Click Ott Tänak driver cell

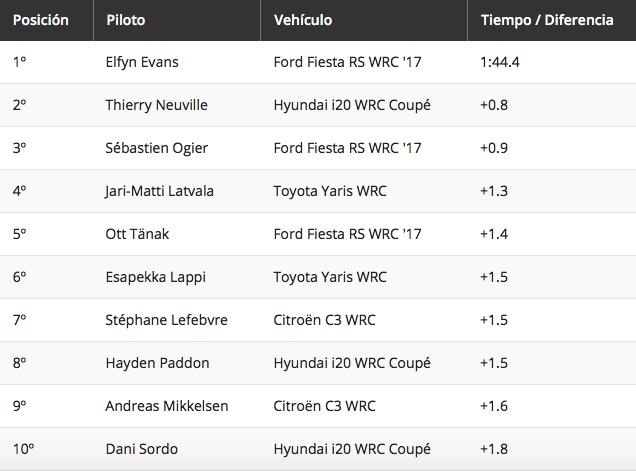point(137,234)
